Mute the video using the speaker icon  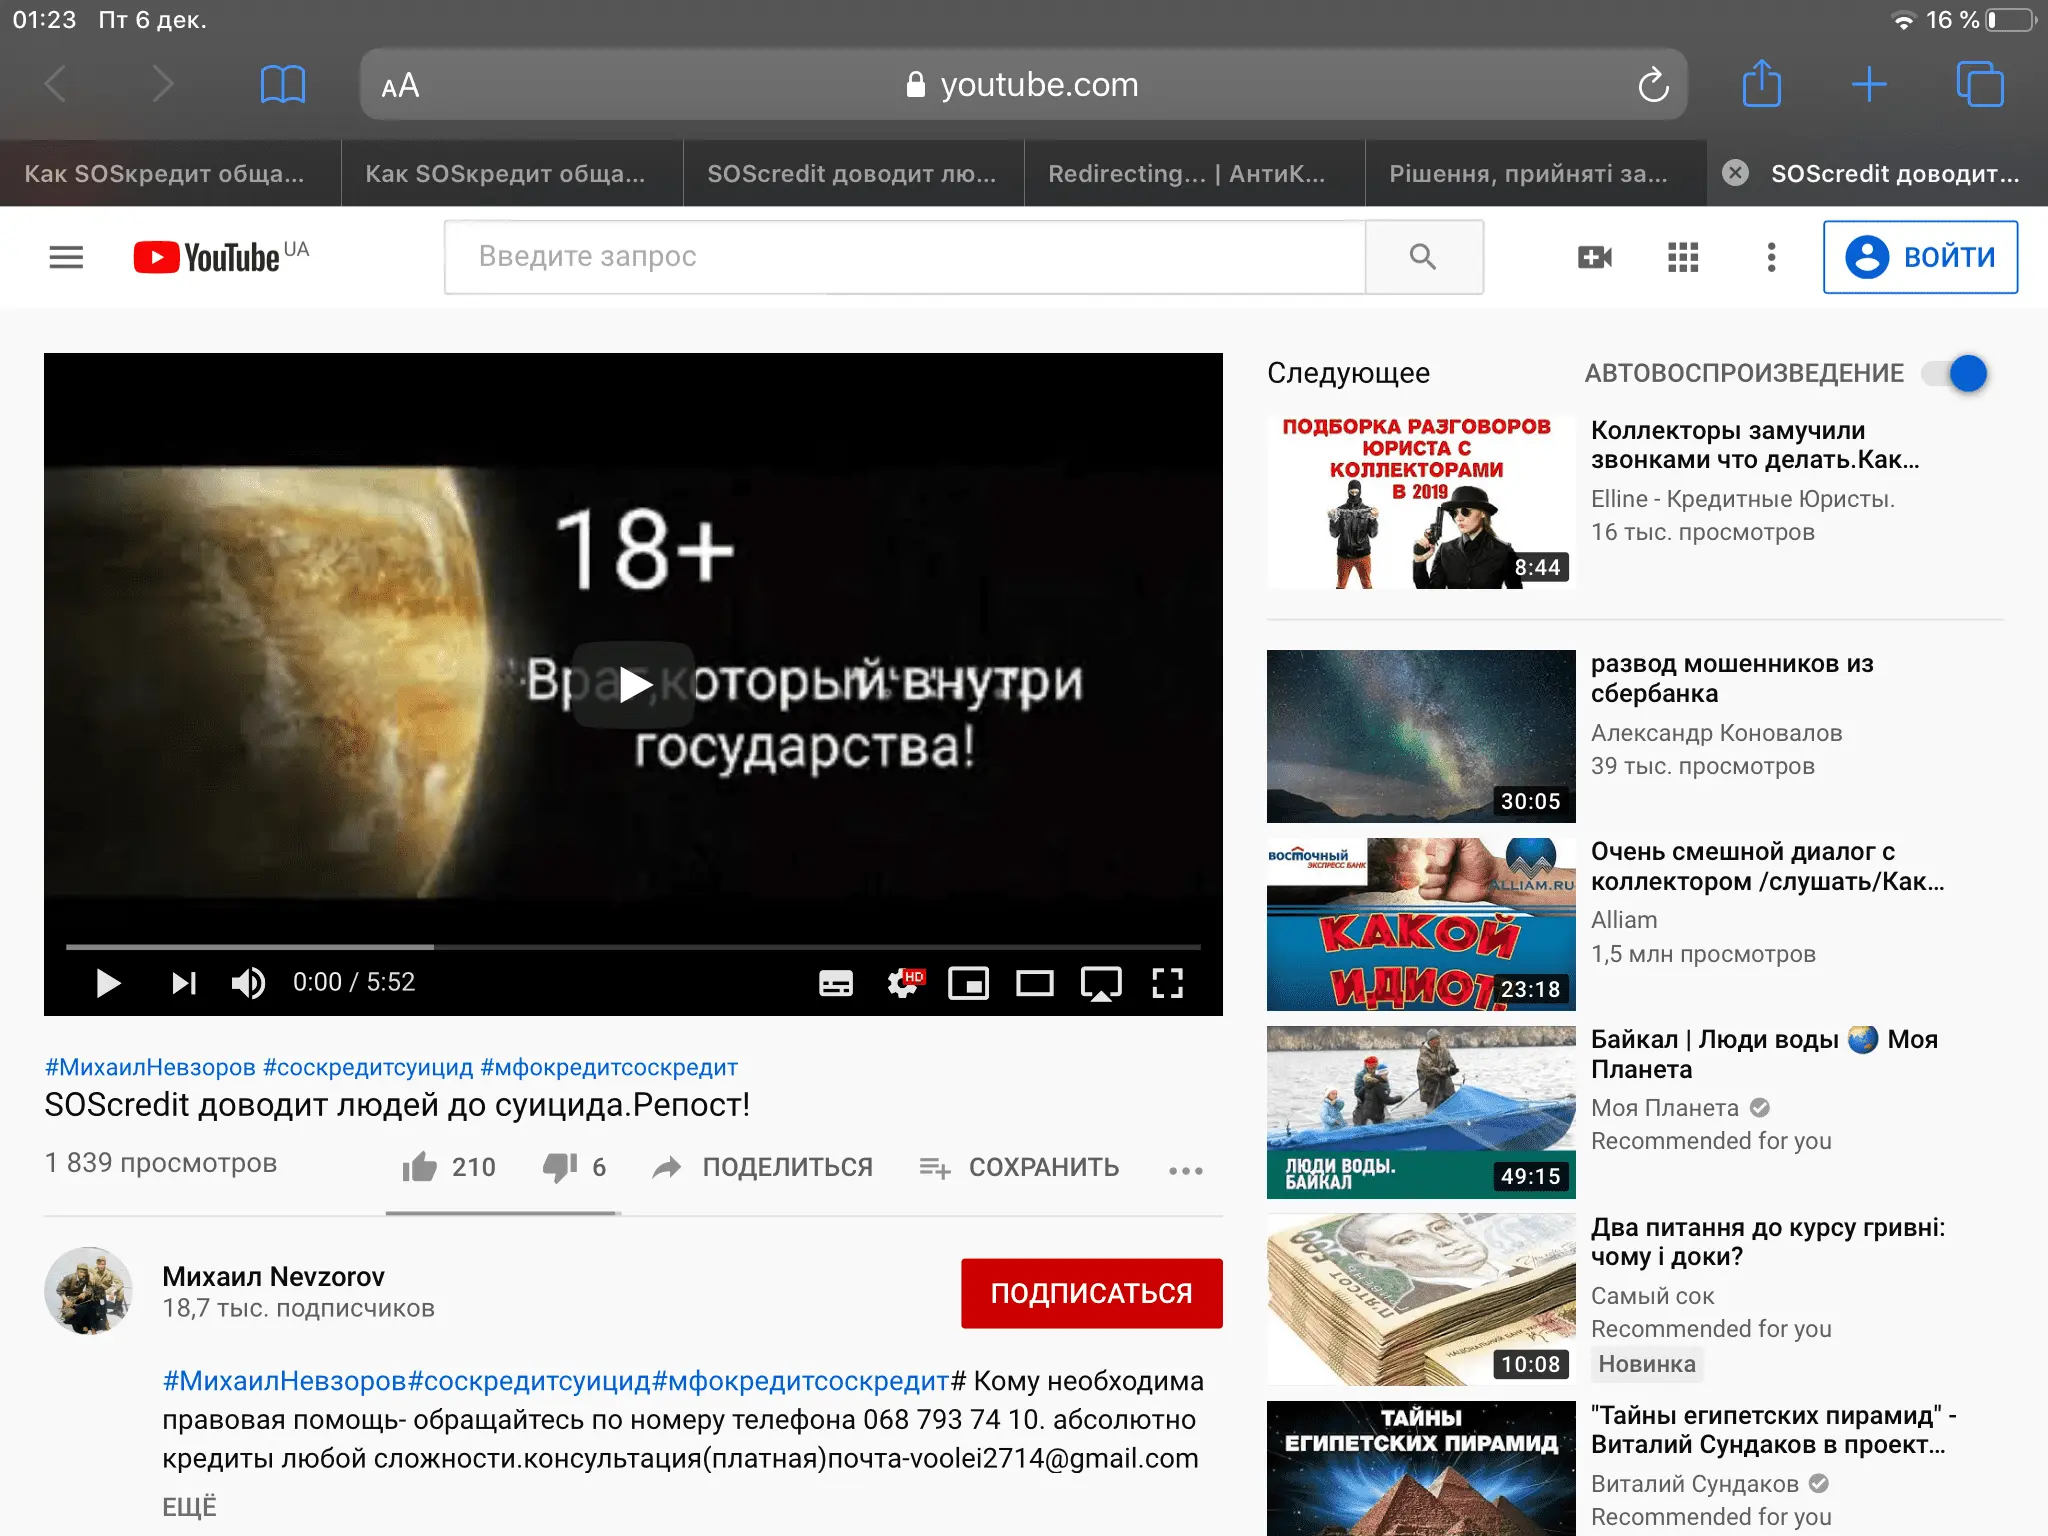248,983
